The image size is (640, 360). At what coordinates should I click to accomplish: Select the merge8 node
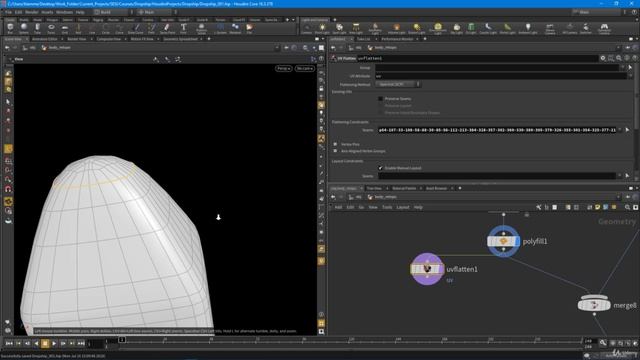(594, 305)
